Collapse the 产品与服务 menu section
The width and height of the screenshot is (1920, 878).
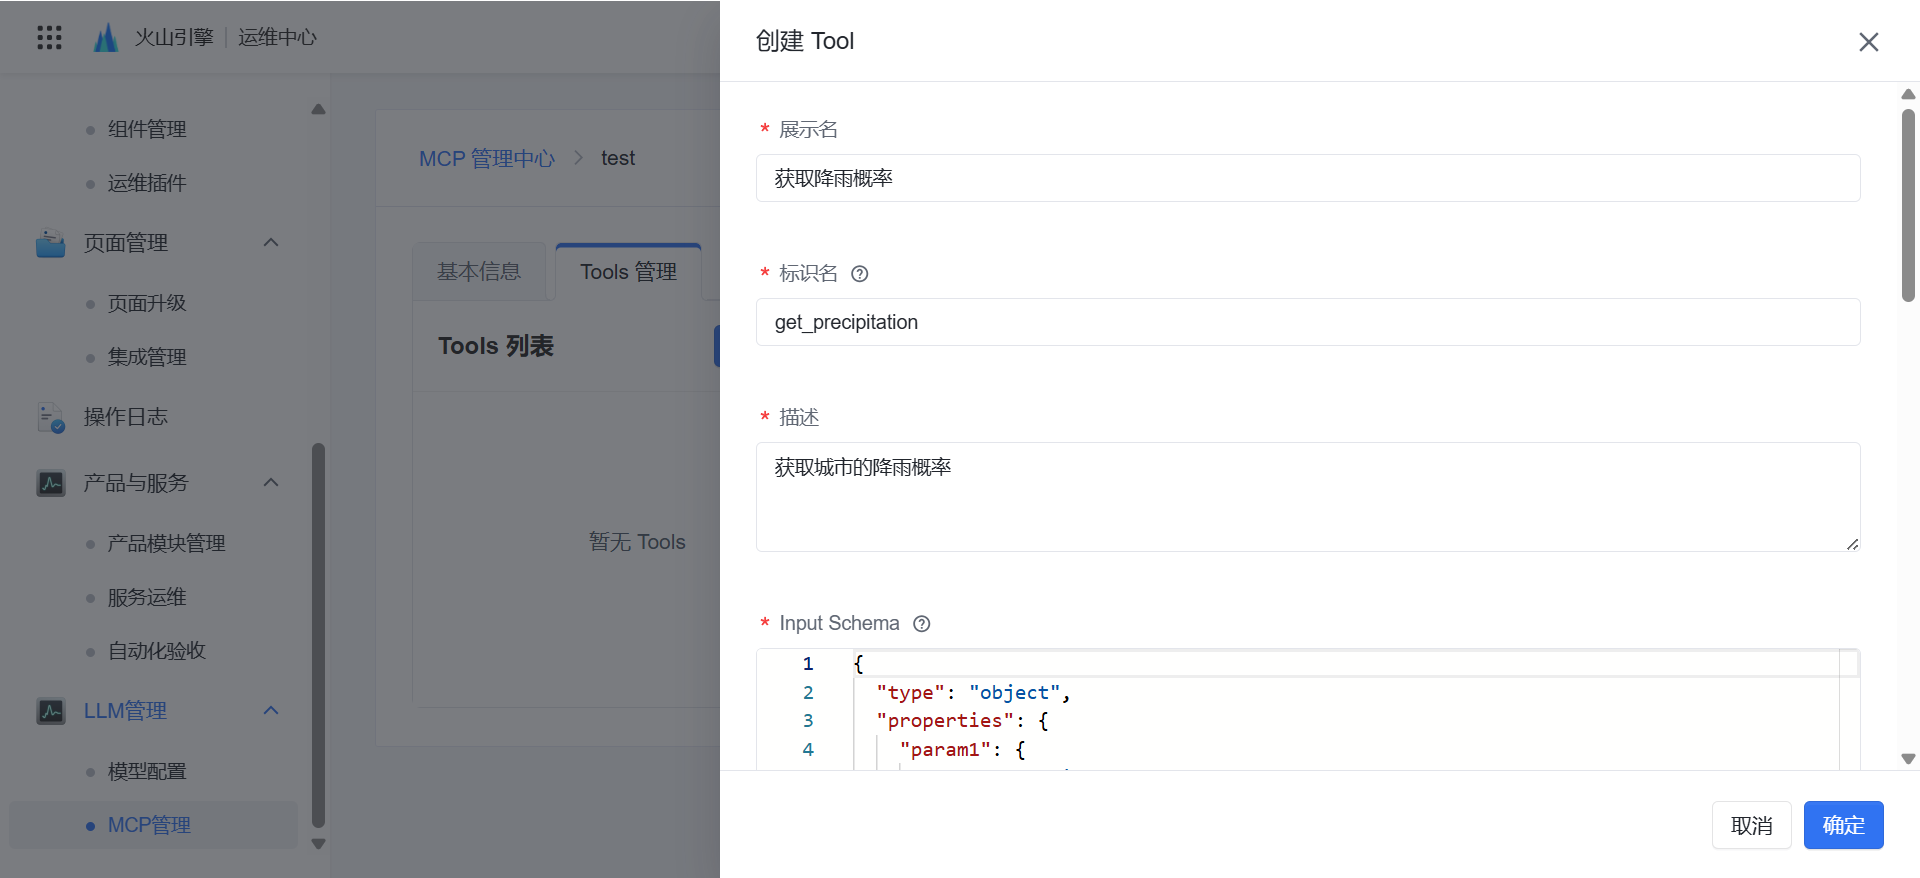click(271, 483)
